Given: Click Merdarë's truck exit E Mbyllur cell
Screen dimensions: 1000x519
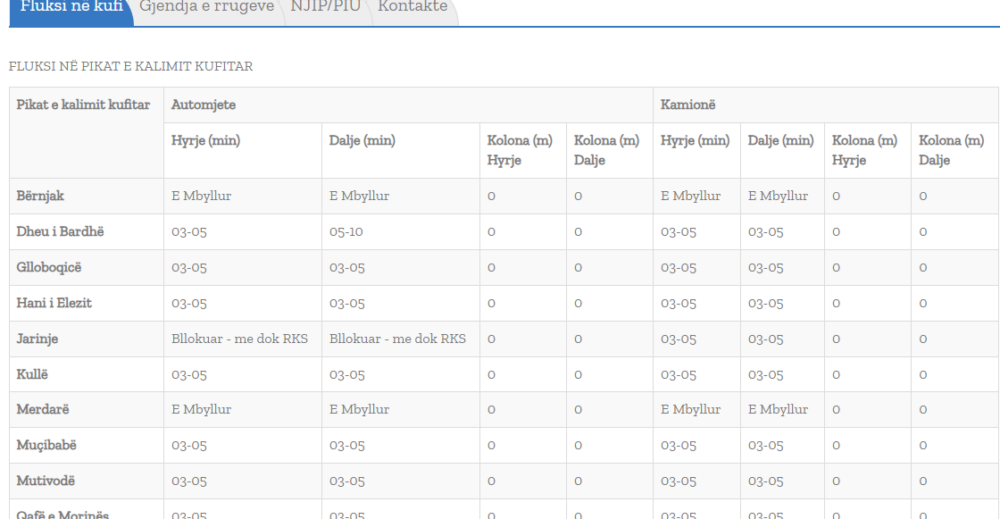Looking at the screenshot, I should (x=777, y=410).
